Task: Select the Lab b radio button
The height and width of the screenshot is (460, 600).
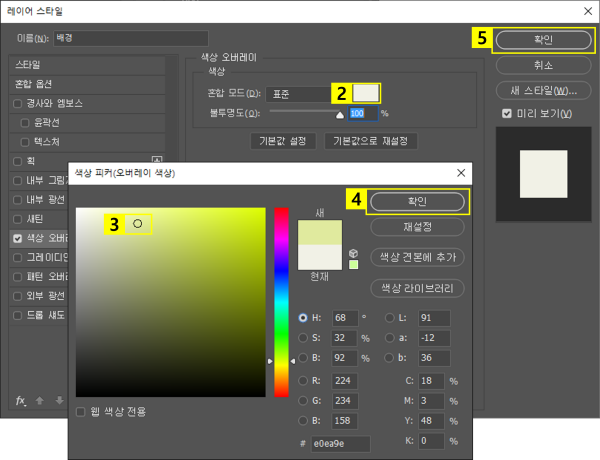Action: coord(389,358)
